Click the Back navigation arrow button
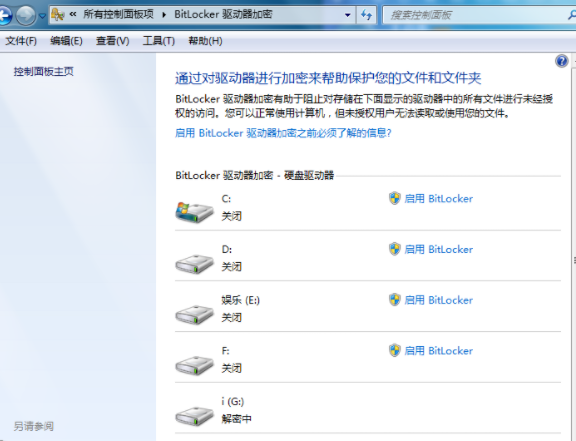 coord(5,15)
